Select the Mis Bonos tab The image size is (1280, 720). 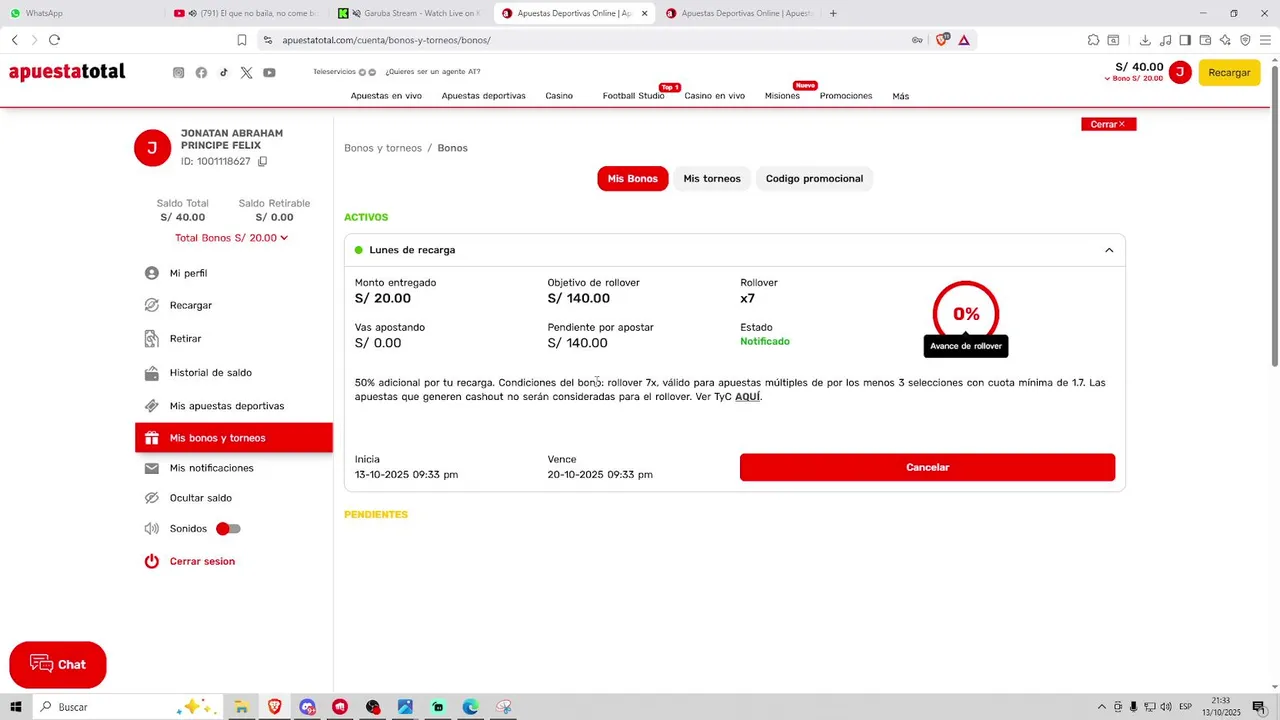click(x=633, y=179)
